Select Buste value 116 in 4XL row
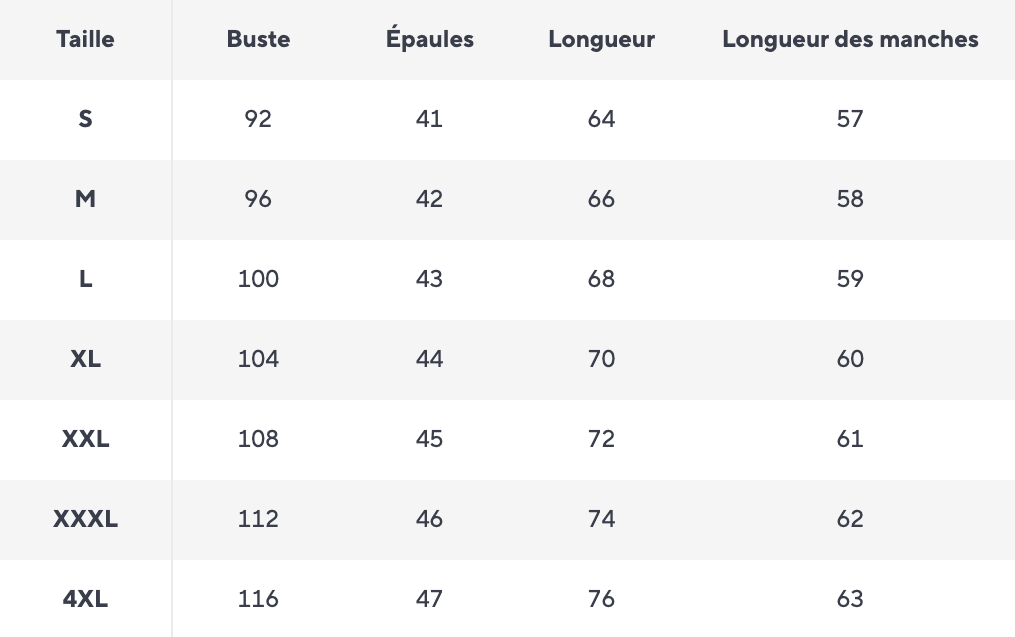The image size is (1015, 637). click(258, 599)
